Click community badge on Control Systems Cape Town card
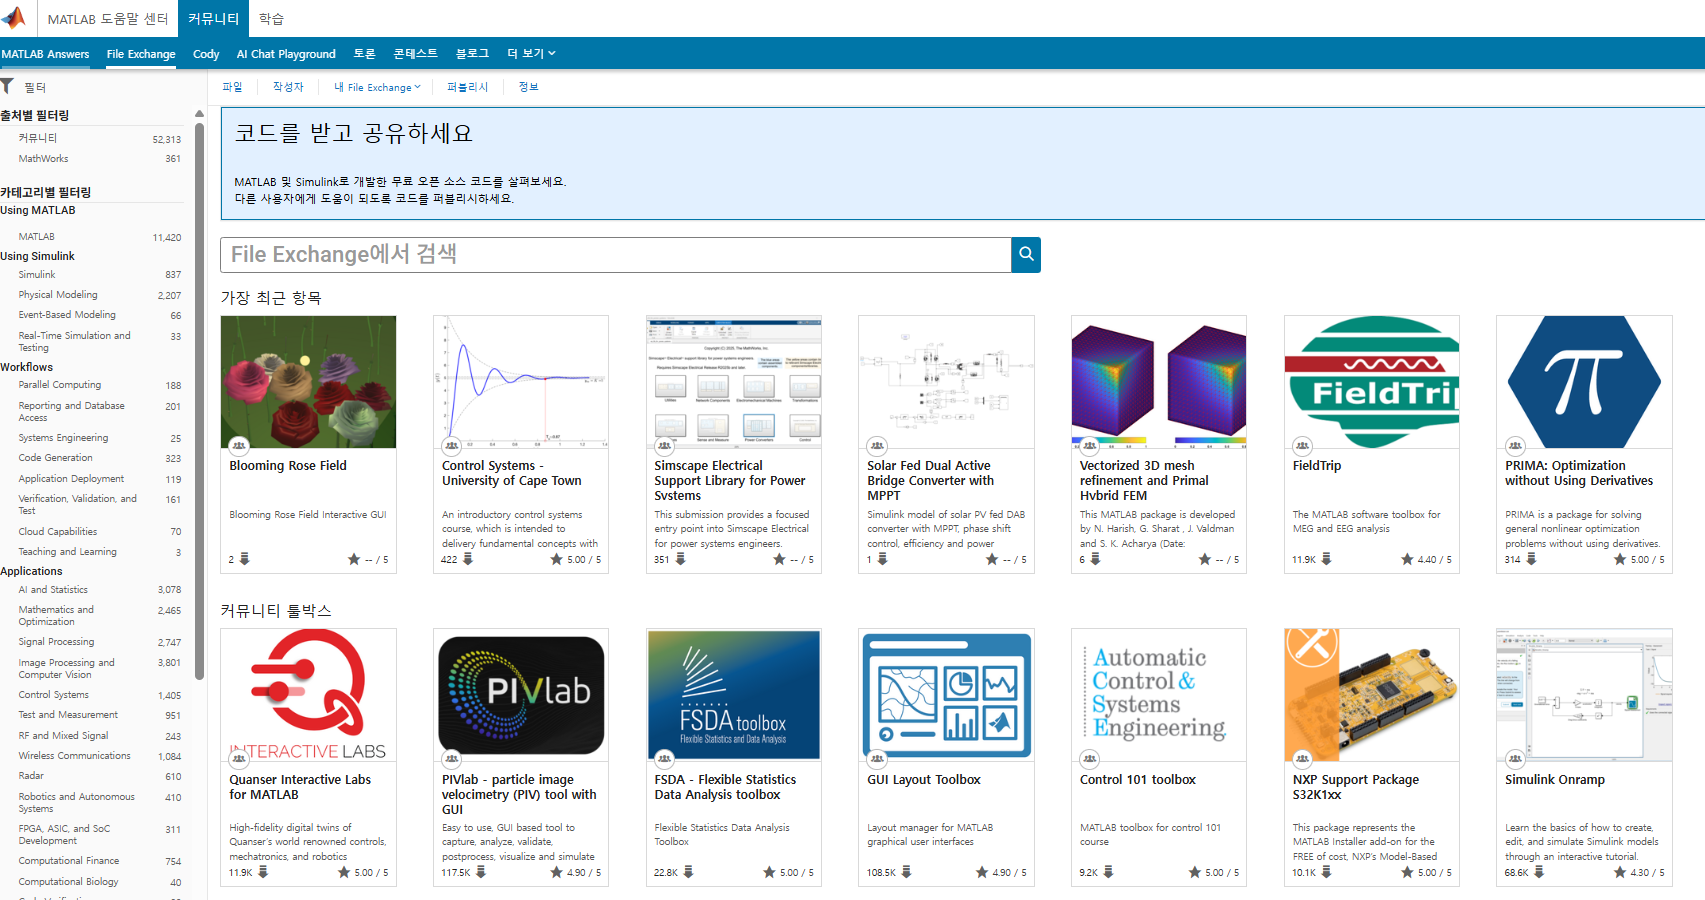Viewport: 1705px width, 900px height. 451,446
